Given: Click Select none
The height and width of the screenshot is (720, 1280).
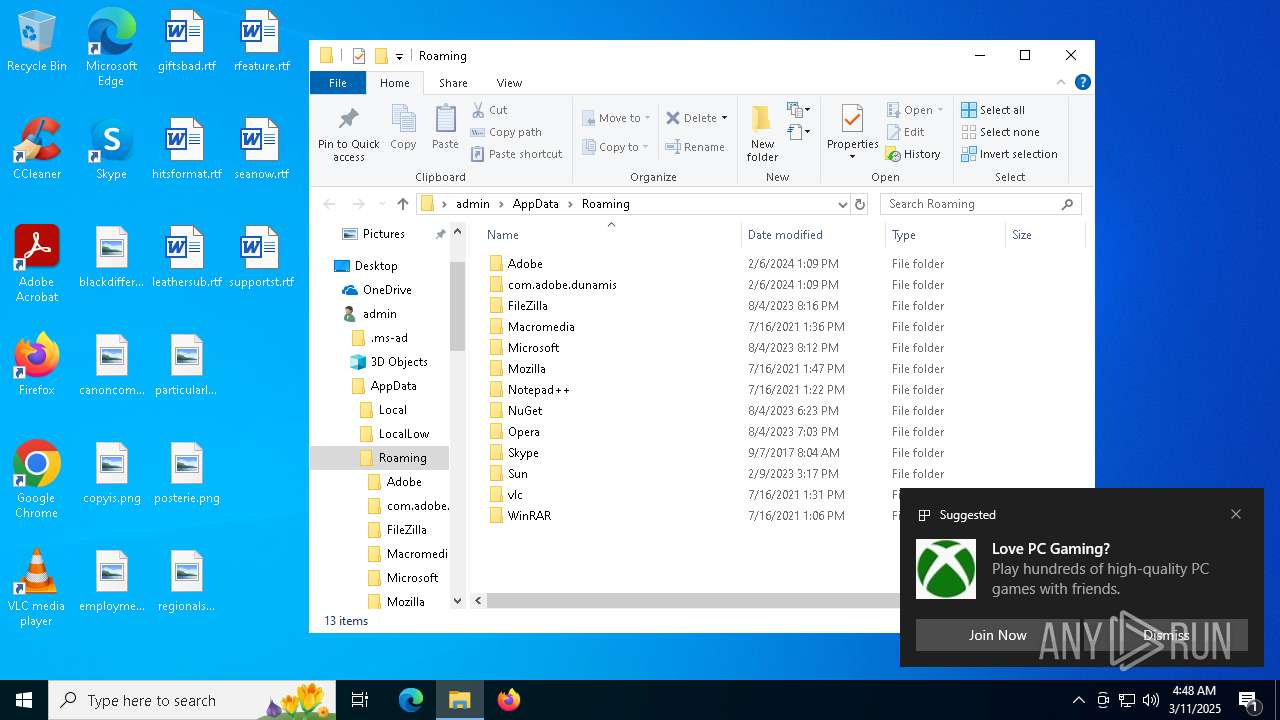Looking at the screenshot, I should pyautogui.click(x=1001, y=132).
